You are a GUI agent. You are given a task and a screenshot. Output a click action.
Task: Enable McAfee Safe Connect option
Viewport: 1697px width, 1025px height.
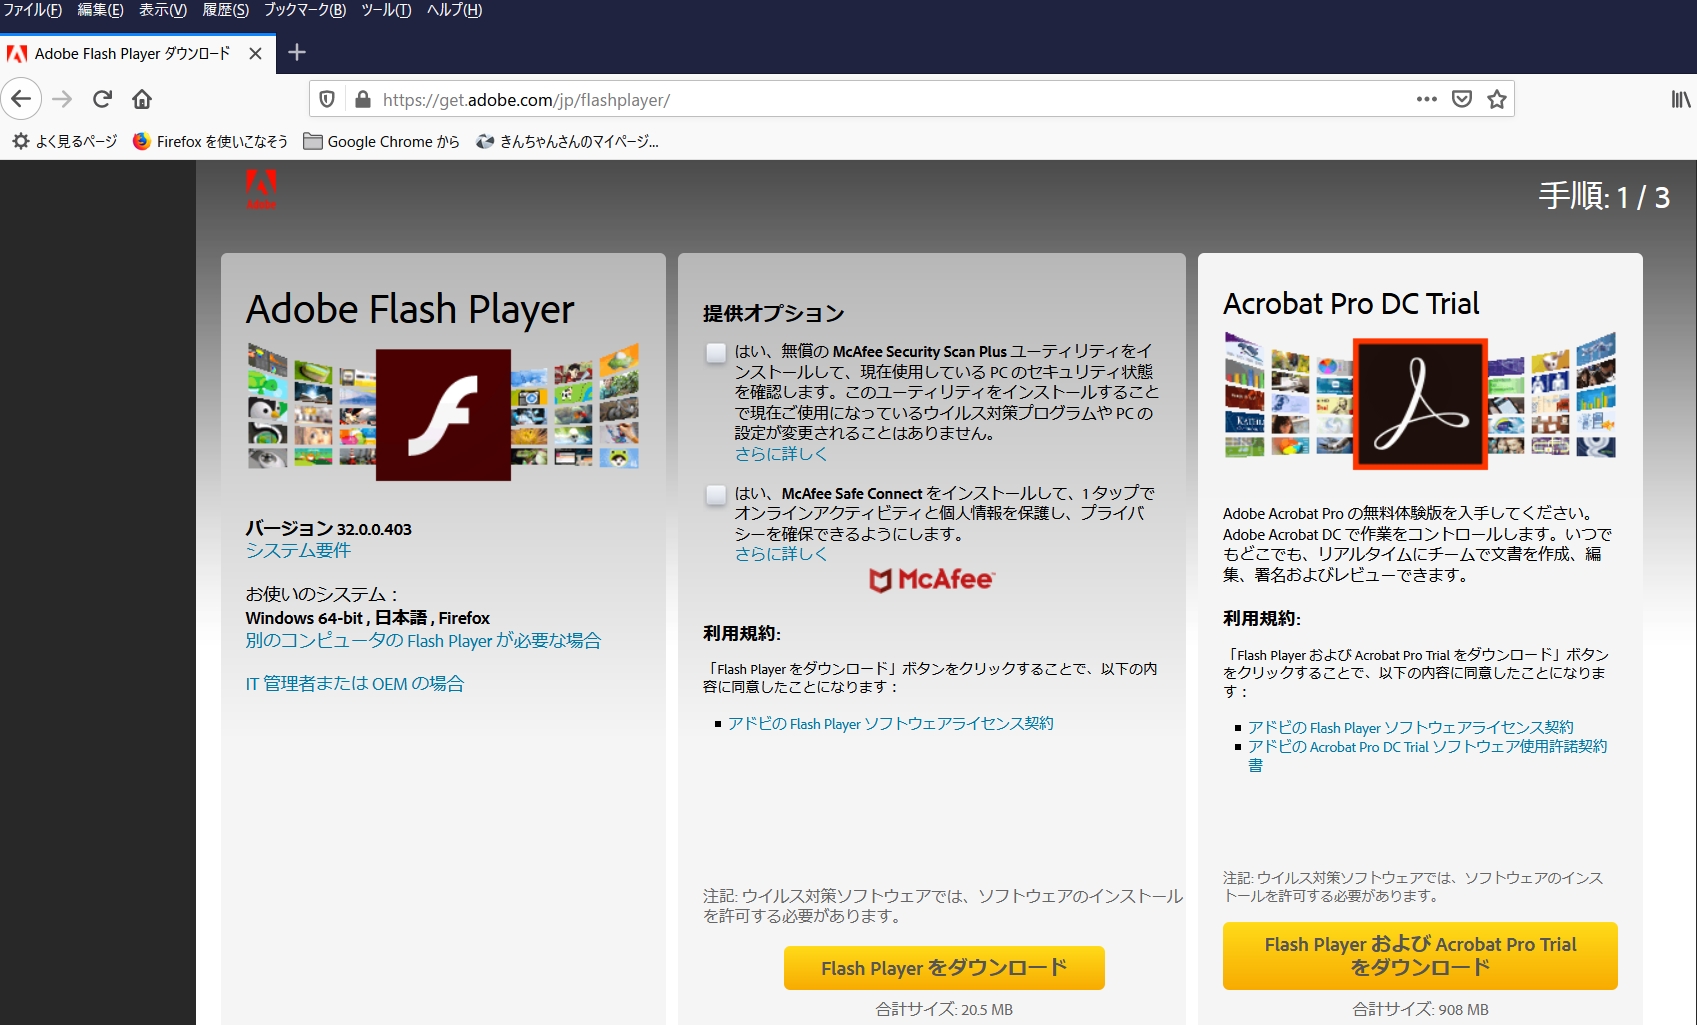tap(716, 494)
